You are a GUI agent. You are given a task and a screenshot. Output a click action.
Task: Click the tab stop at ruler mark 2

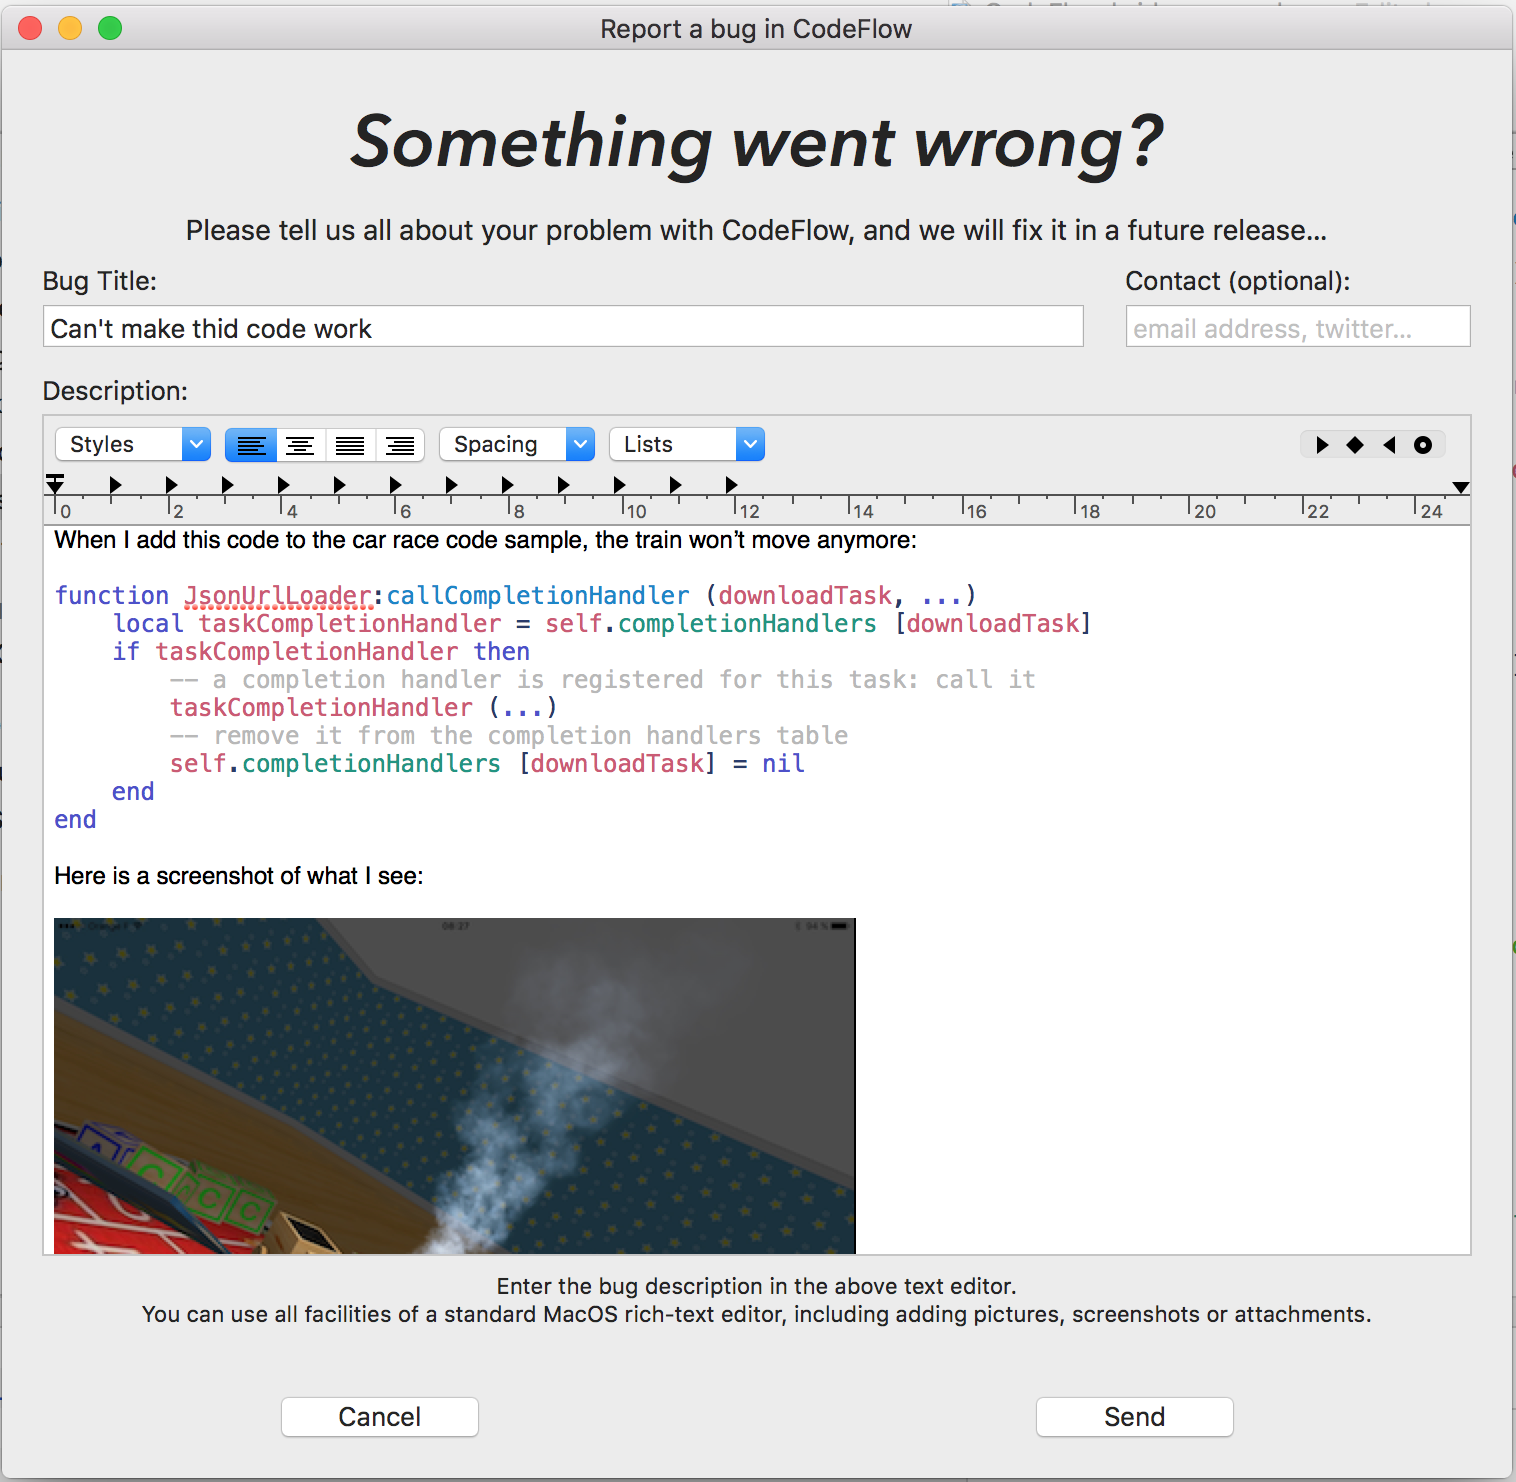[171, 485]
